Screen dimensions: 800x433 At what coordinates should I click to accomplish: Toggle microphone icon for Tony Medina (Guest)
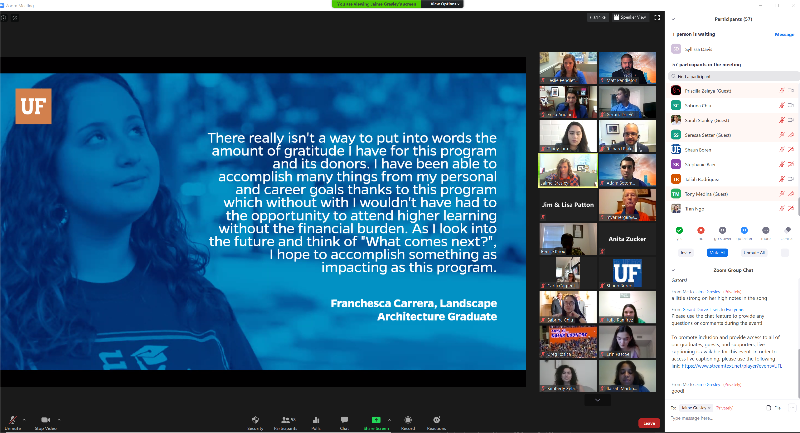(782, 194)
